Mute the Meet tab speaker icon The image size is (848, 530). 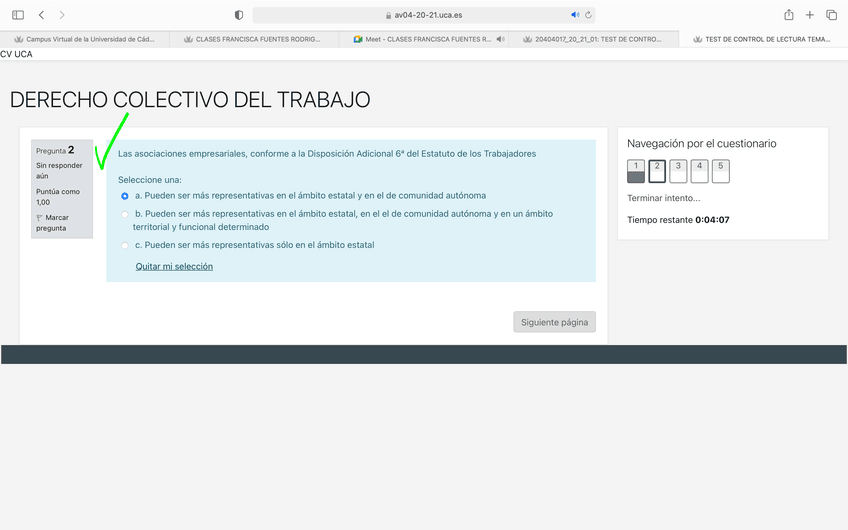click(500, 39)
